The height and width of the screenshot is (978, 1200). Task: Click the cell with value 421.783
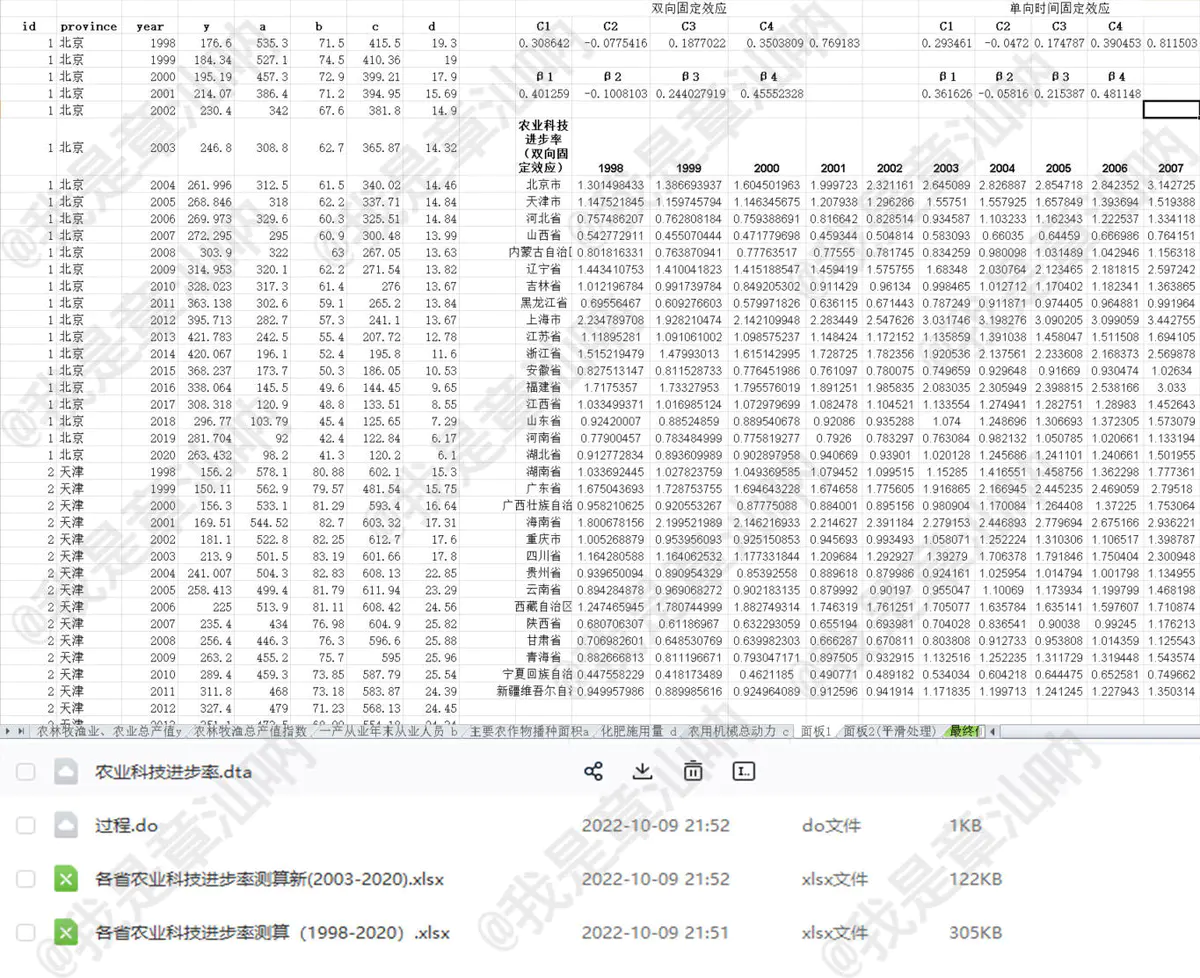[209, 337]
